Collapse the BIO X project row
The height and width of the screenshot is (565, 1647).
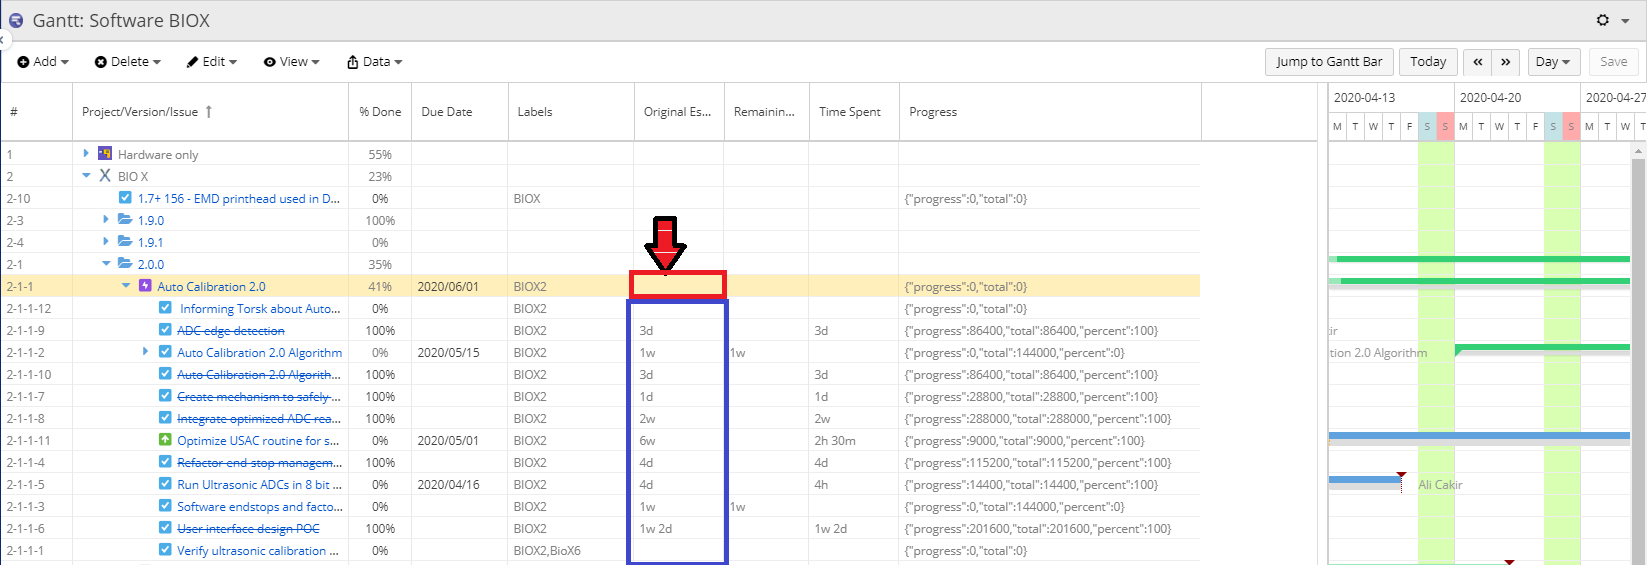[86, 176]
